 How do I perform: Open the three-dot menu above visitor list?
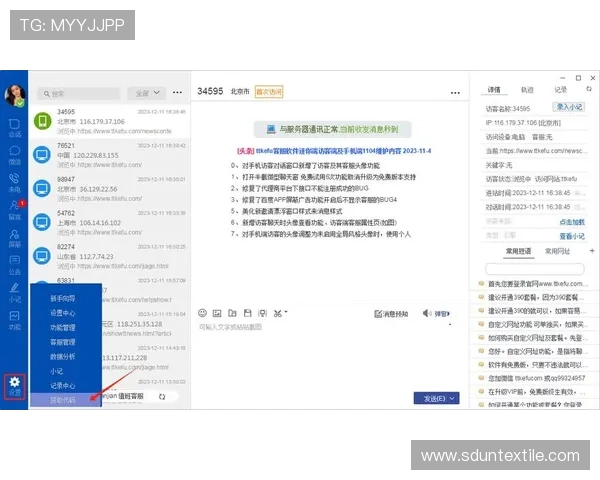coord(177,93)
